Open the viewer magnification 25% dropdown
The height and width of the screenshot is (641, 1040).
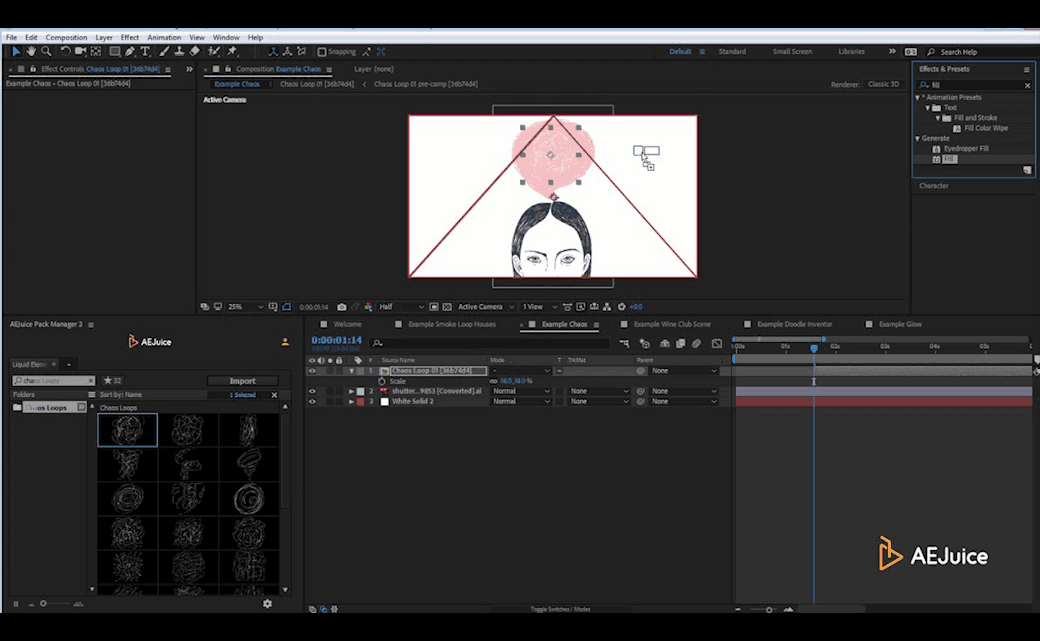[x=244, y=307]
